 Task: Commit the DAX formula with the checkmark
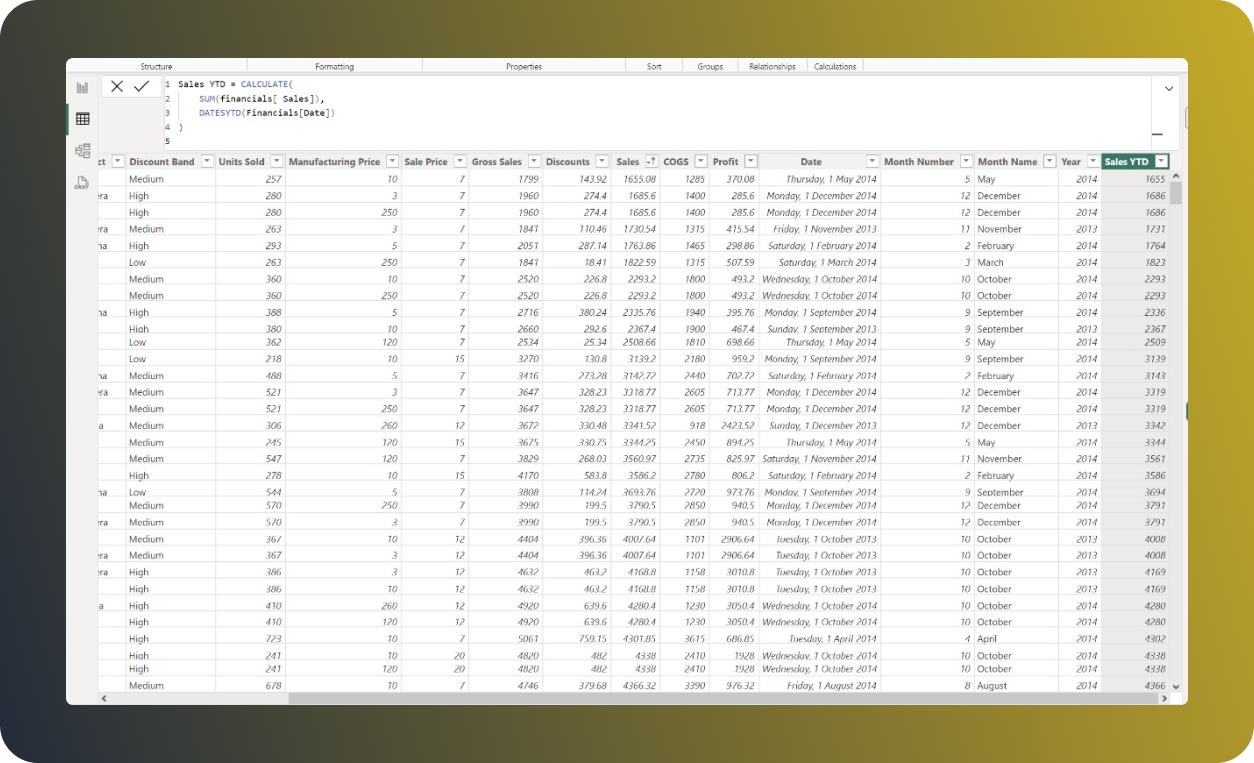click(x=142, y=85)
